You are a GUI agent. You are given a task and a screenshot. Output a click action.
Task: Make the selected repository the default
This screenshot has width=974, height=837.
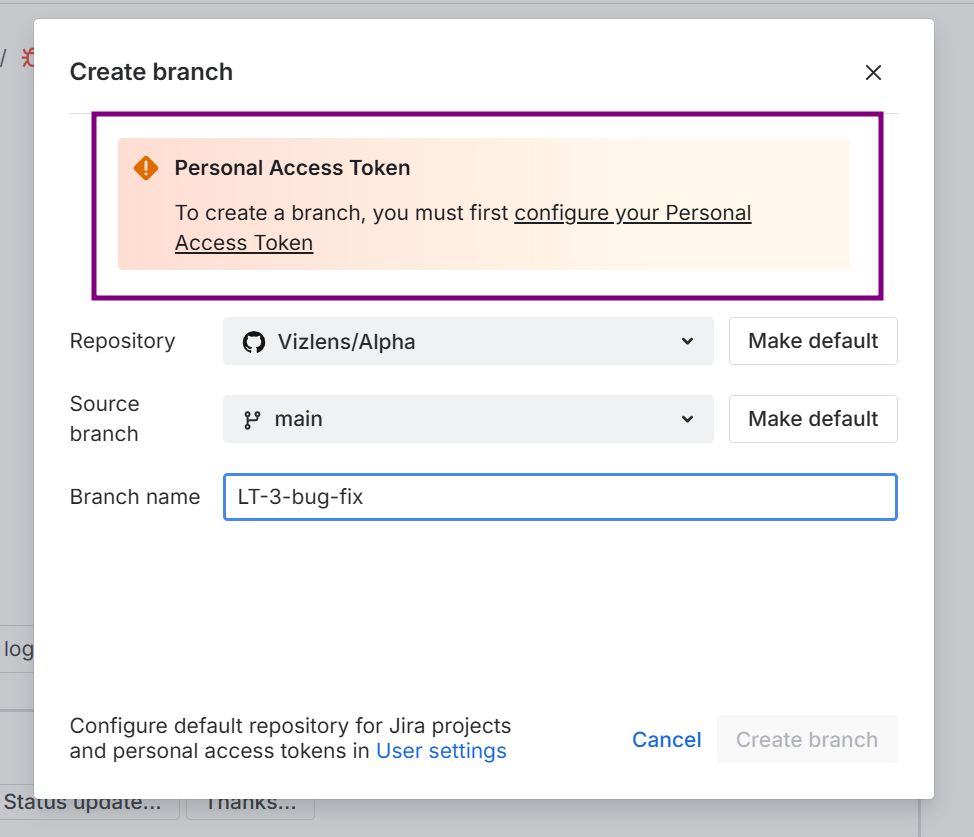coord(812,341)
